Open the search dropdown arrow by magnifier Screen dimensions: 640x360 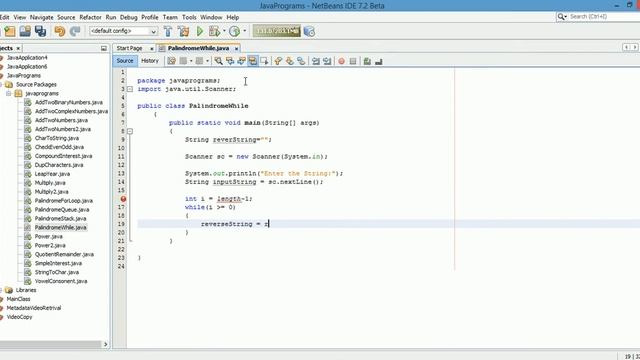pos(566,17)
